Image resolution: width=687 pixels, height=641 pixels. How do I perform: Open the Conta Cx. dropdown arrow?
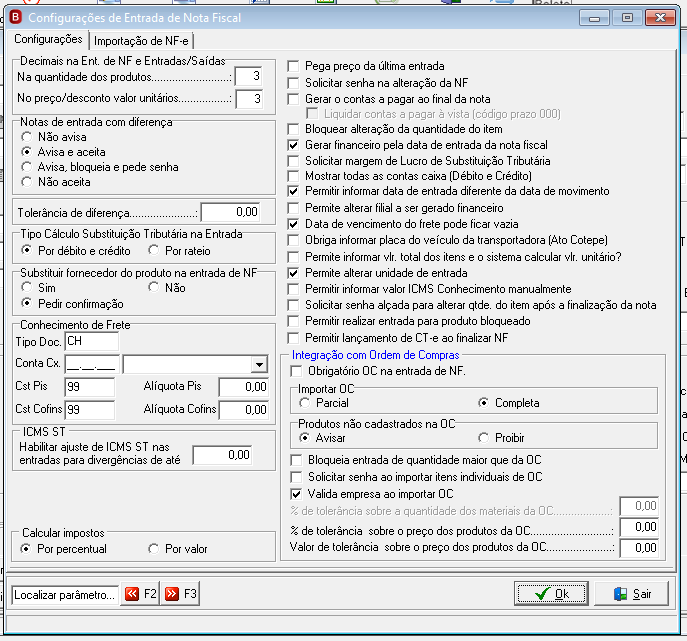tap(260, 364)
